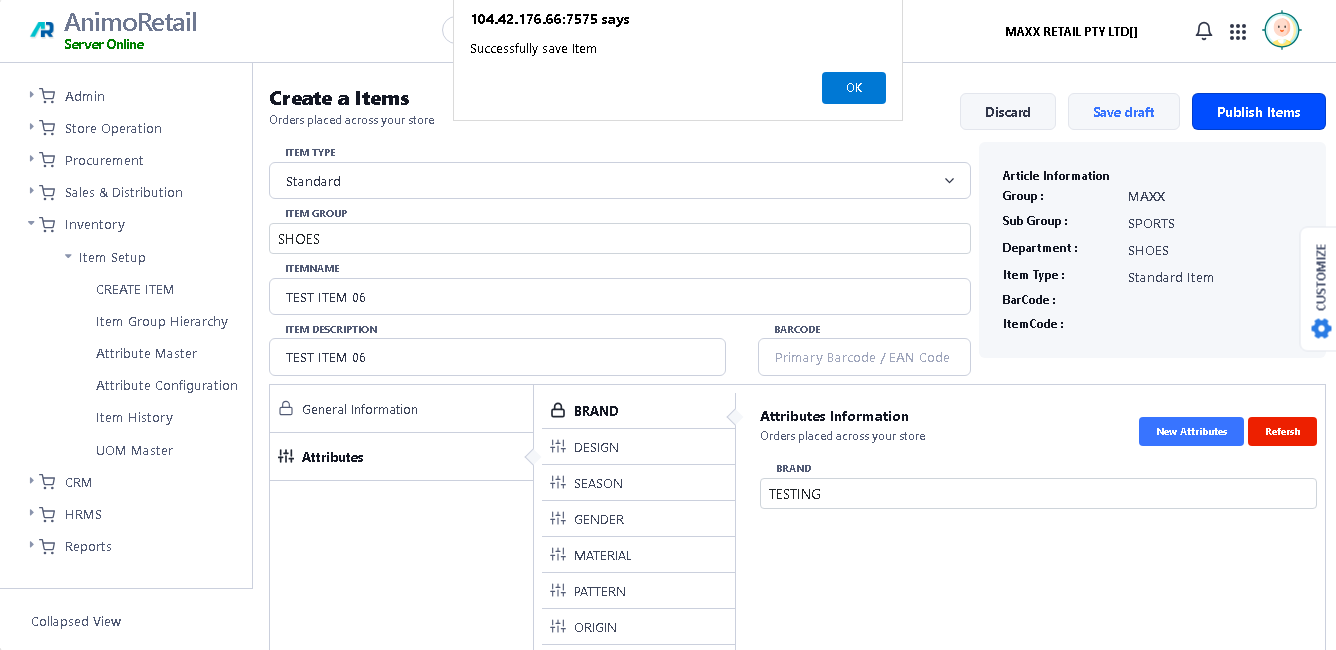Click the lock icon beside General Information
The image size is (1336, 650).
pyautogui.click(x=286, y=409)
